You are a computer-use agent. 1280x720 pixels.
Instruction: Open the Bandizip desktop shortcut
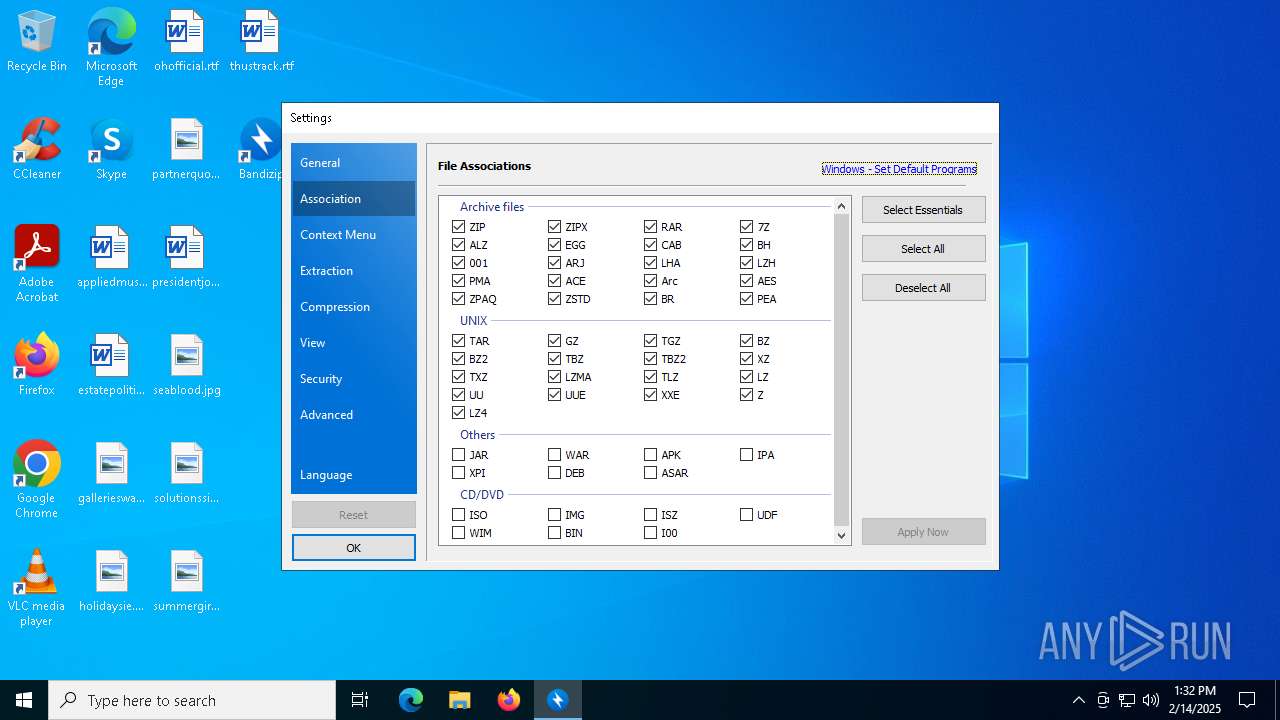pyautogui.click(x=260, y=150)
